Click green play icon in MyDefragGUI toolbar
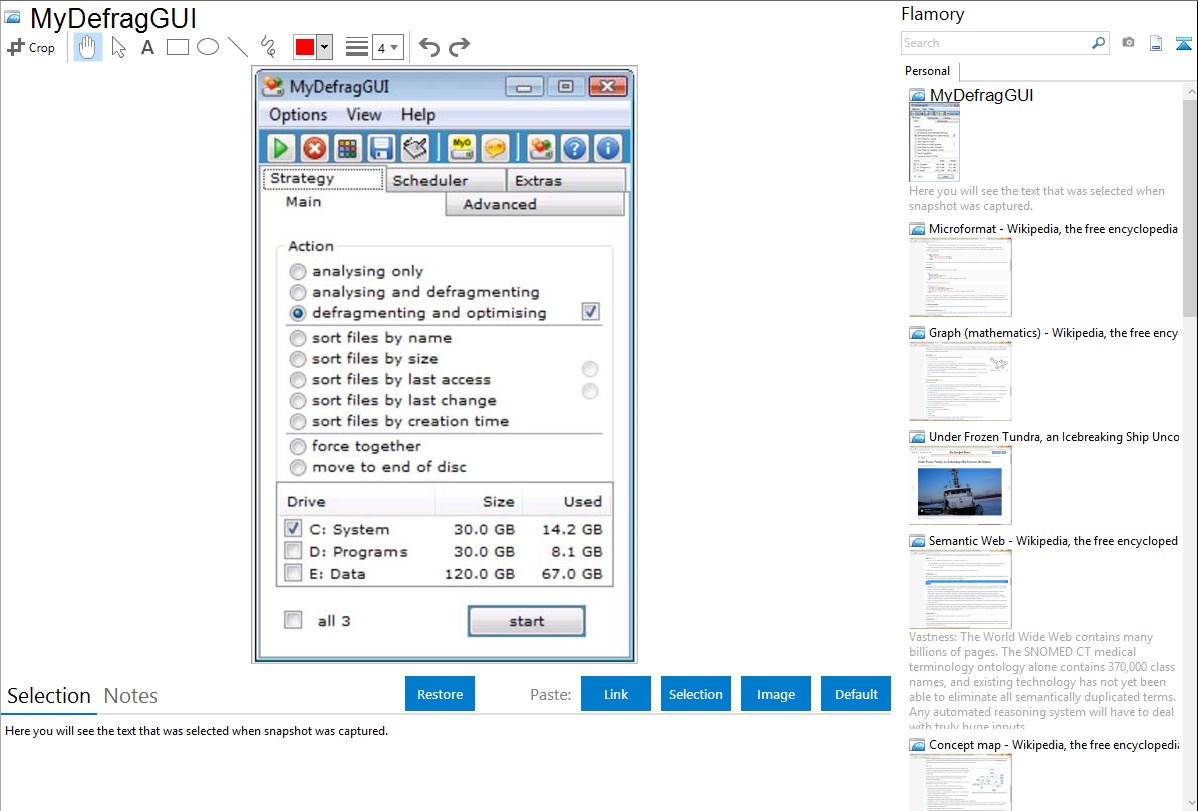 click(x=280, y=148)
